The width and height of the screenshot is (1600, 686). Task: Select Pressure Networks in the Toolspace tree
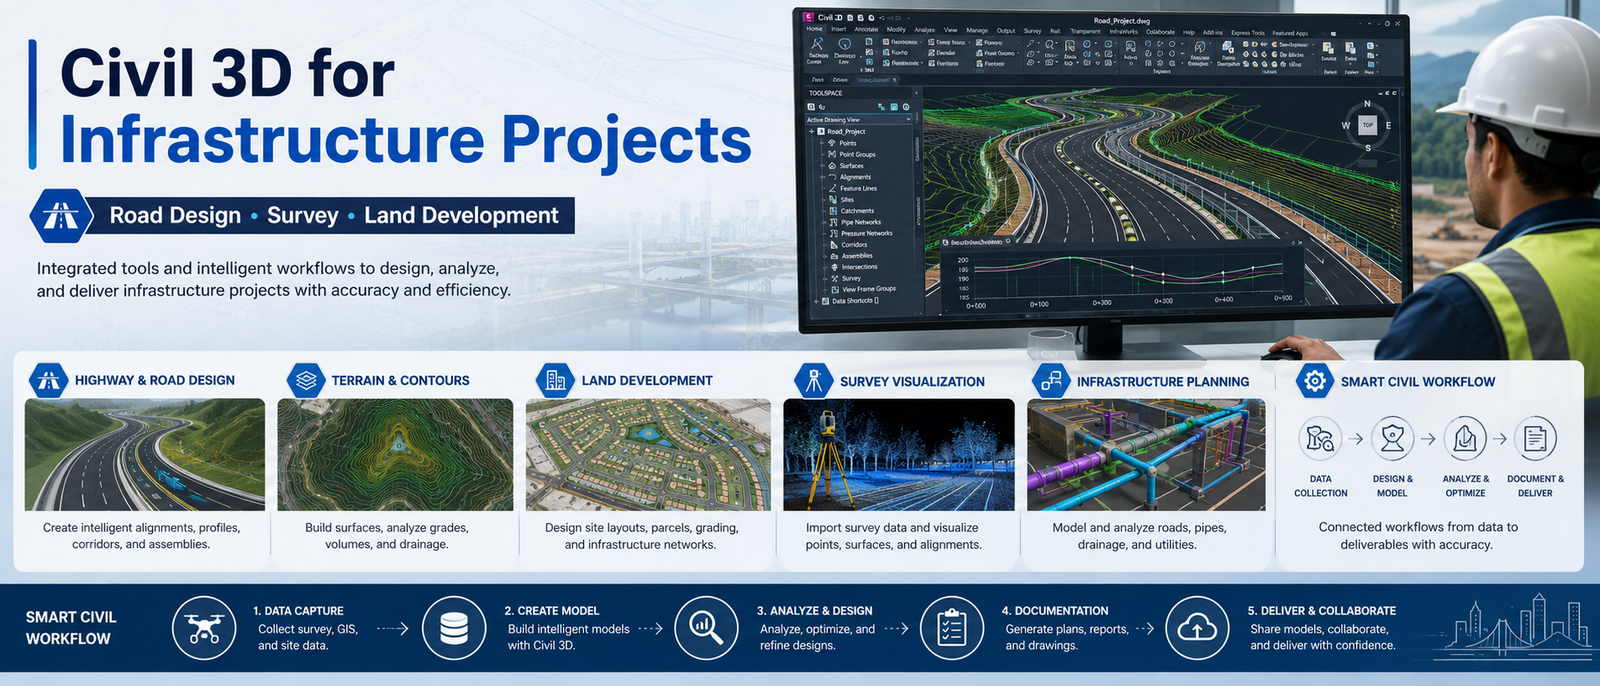coord(867,233)
